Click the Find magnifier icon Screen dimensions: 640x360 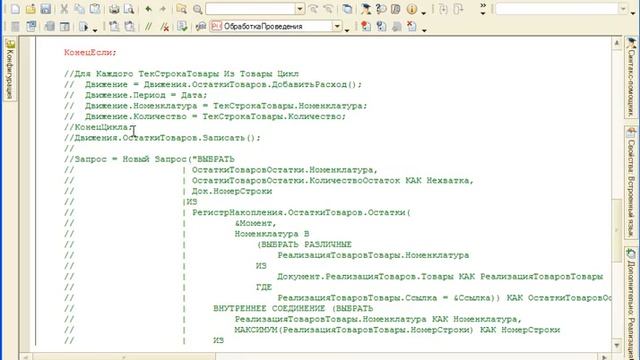click(x=198, y=9)
